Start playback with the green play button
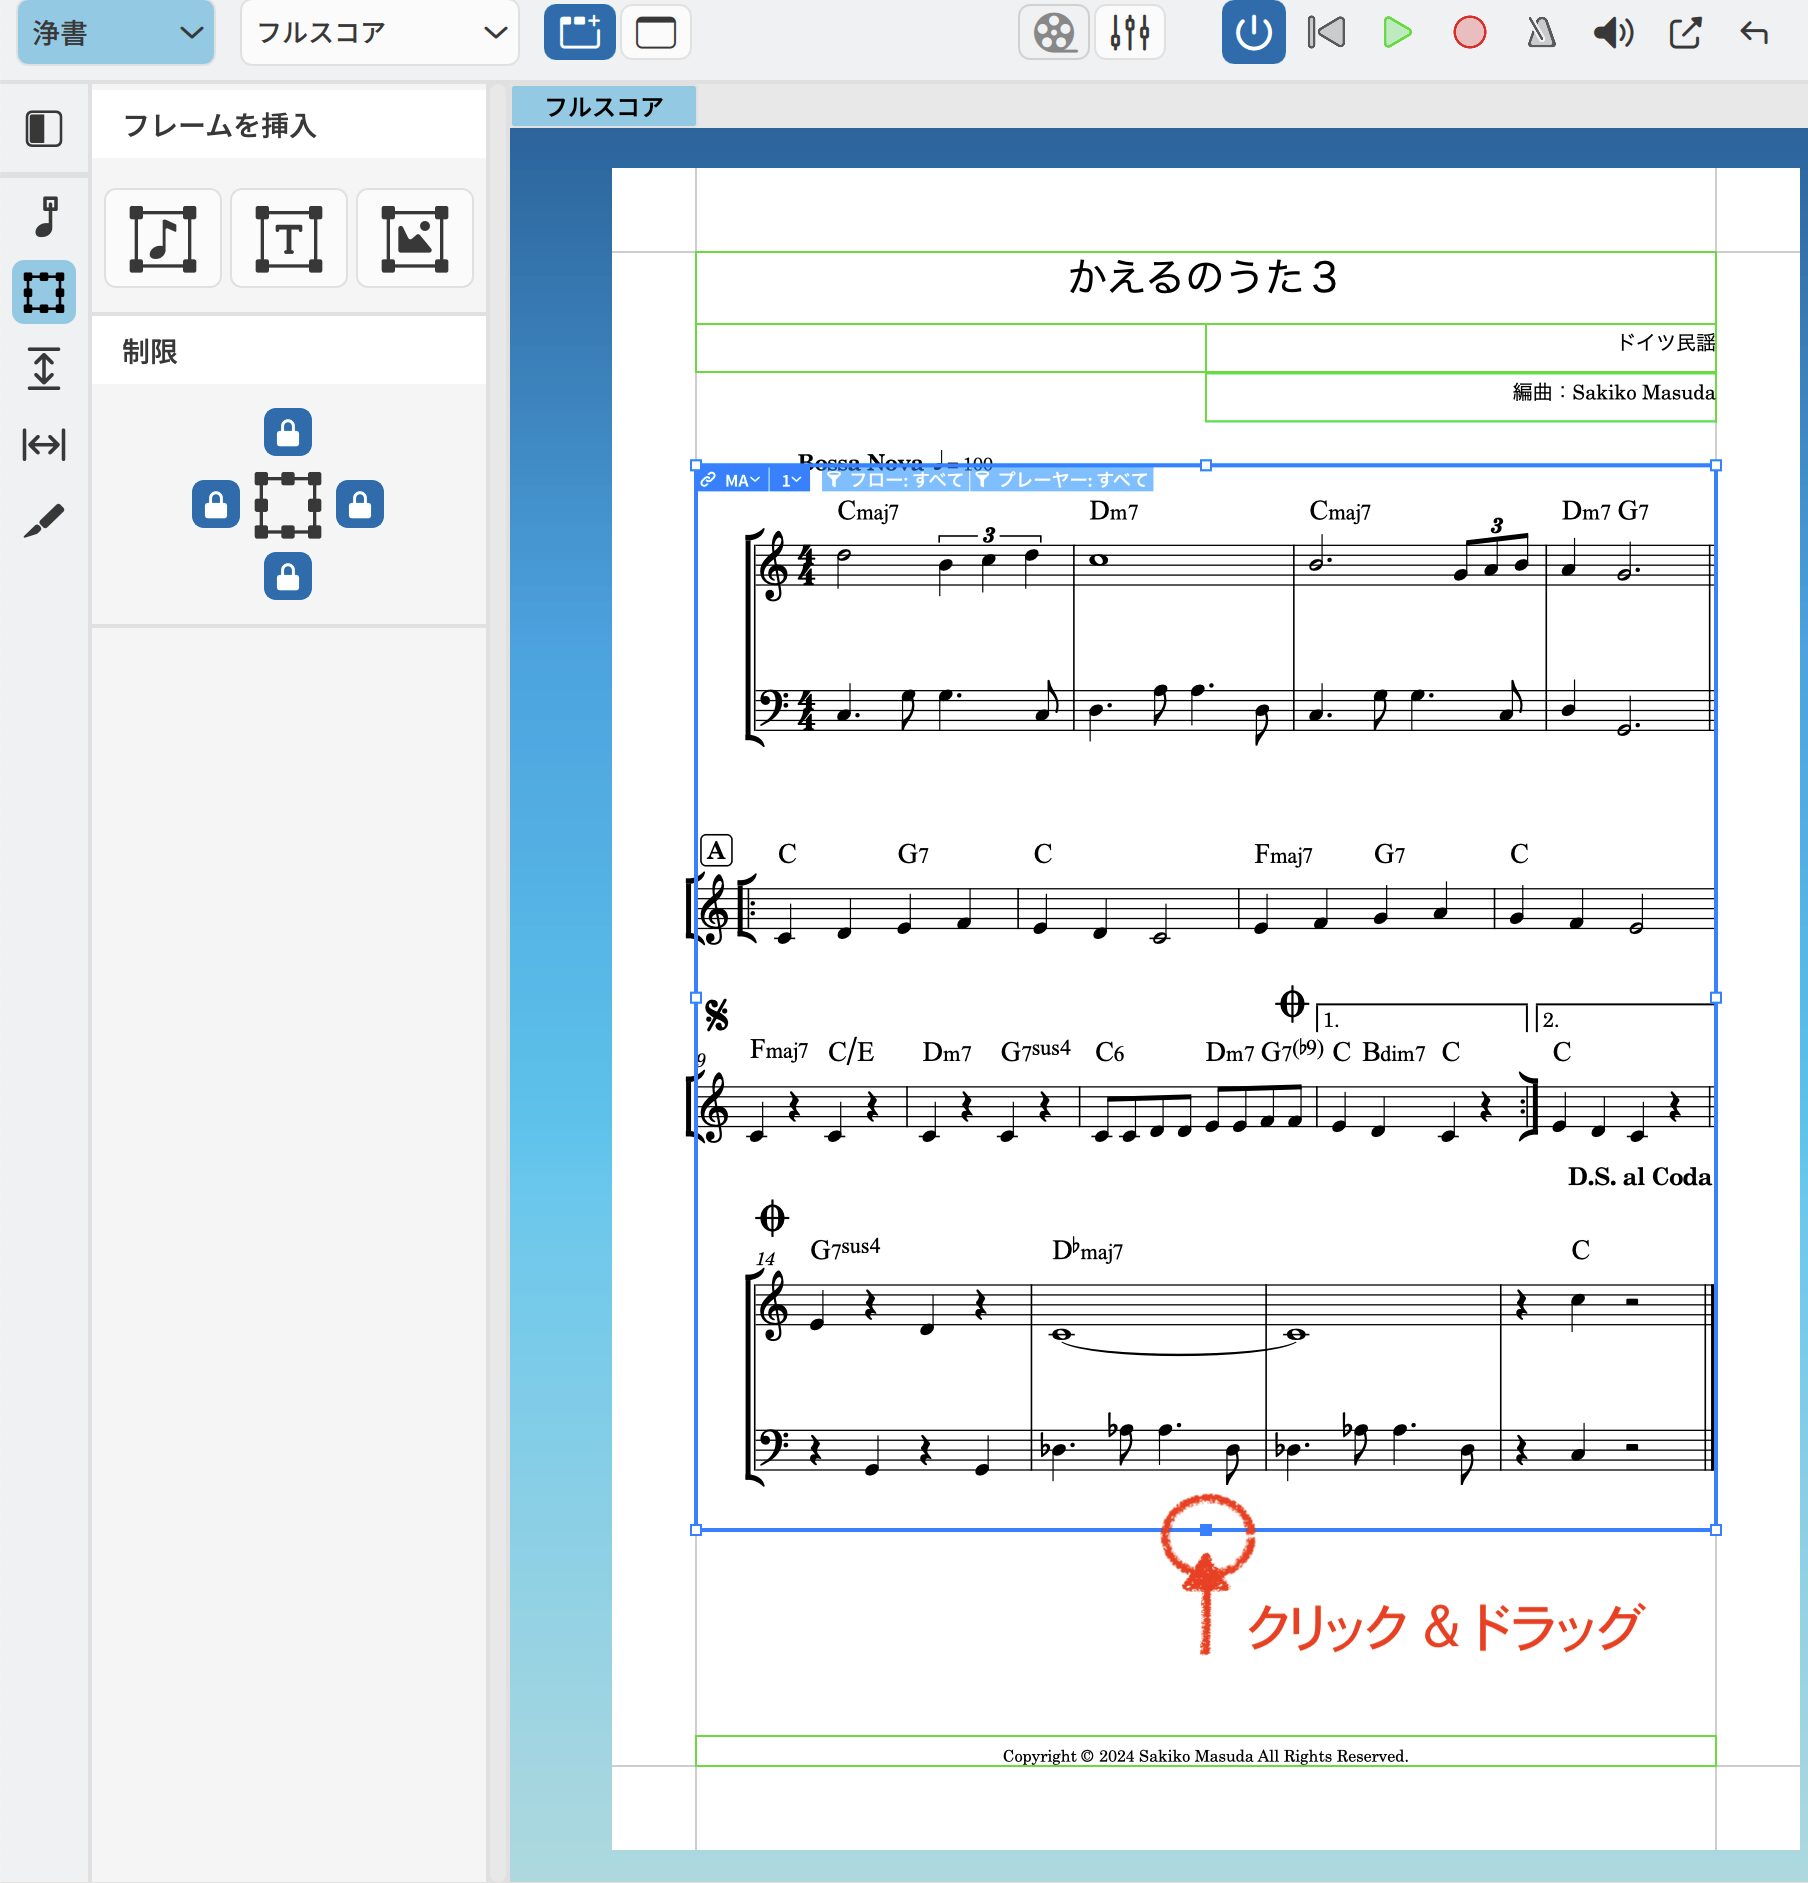1808x1883 pixels. pos(1397,33)
